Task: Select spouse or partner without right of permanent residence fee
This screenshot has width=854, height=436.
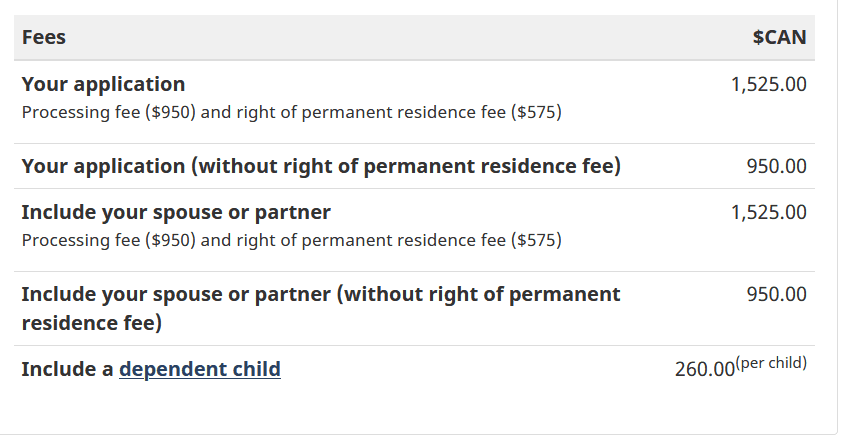Action: coord(321,309)
